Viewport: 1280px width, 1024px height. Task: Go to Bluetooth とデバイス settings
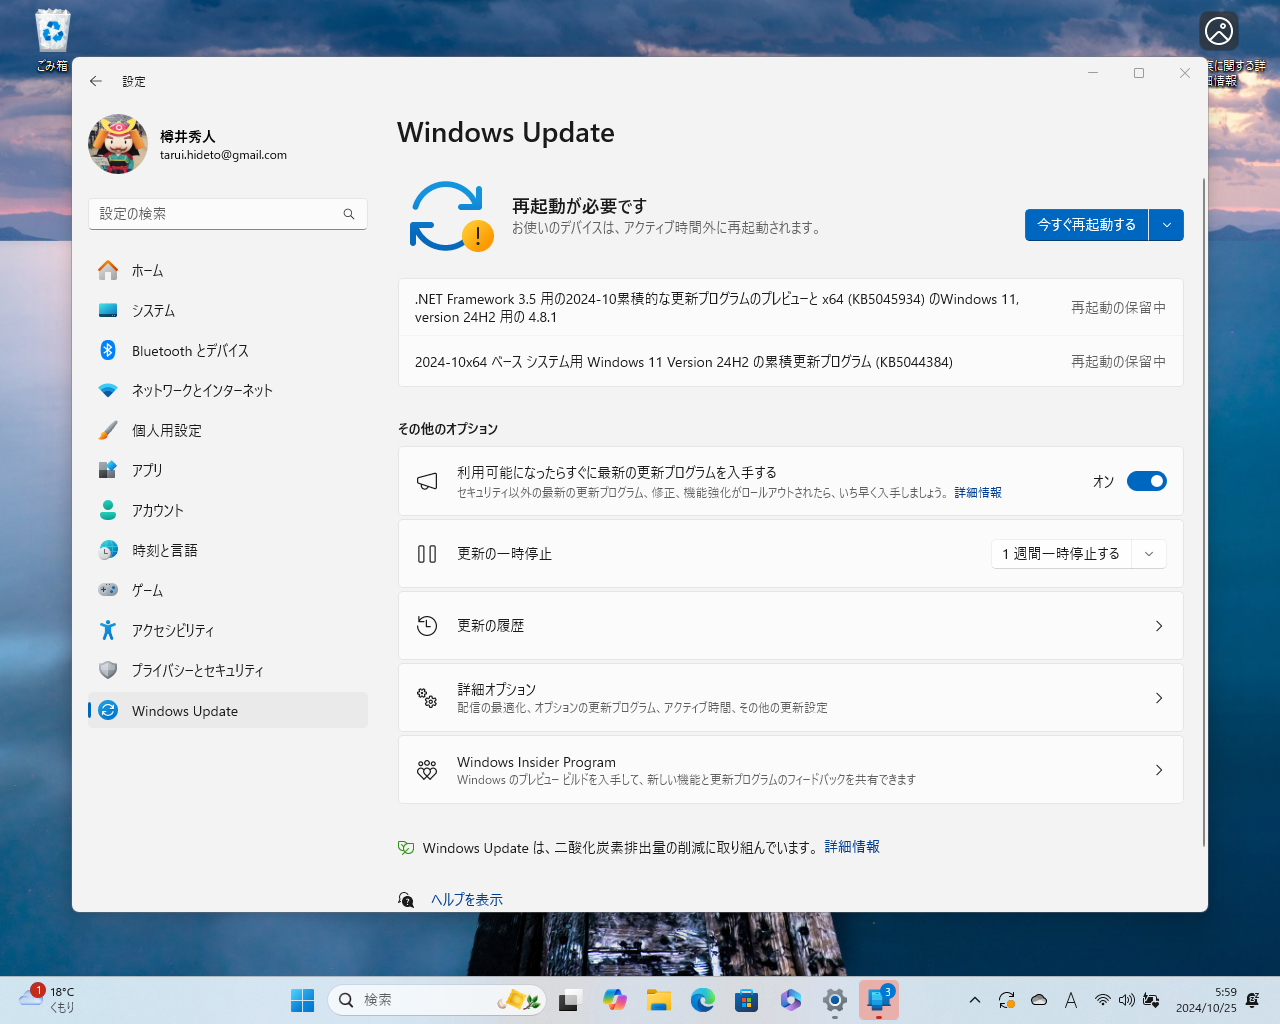click(228, 350)
